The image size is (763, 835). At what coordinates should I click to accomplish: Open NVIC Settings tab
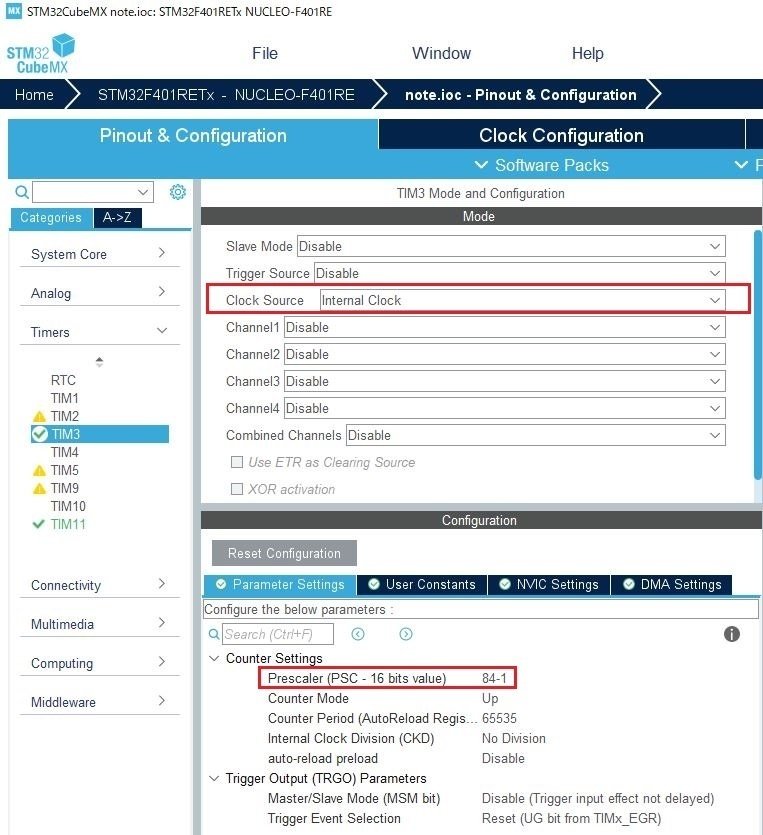(549, 585)
